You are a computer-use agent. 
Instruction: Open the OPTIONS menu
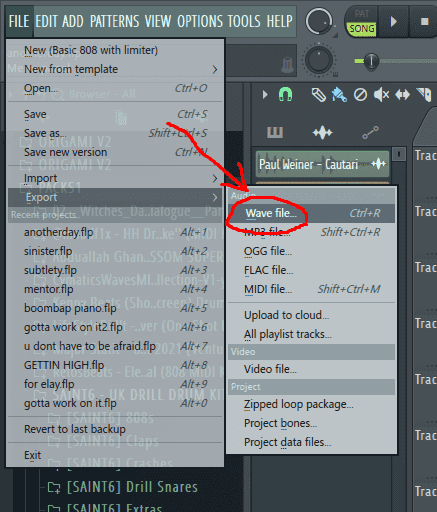click(x=200, y=22)
